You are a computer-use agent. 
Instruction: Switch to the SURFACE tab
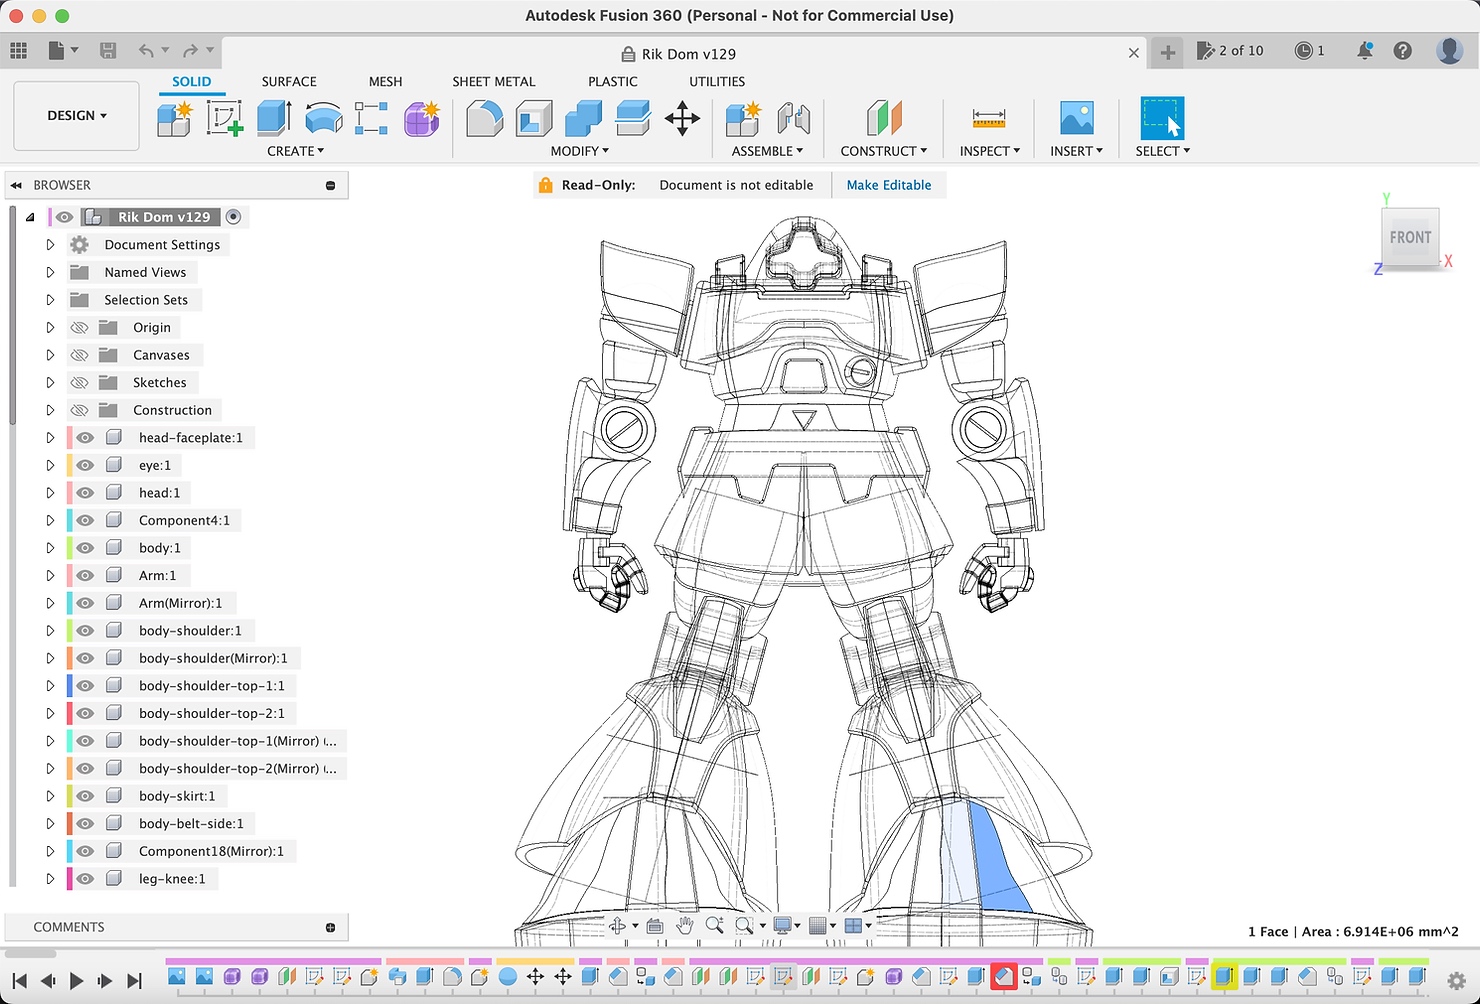[x=289, y=81]
